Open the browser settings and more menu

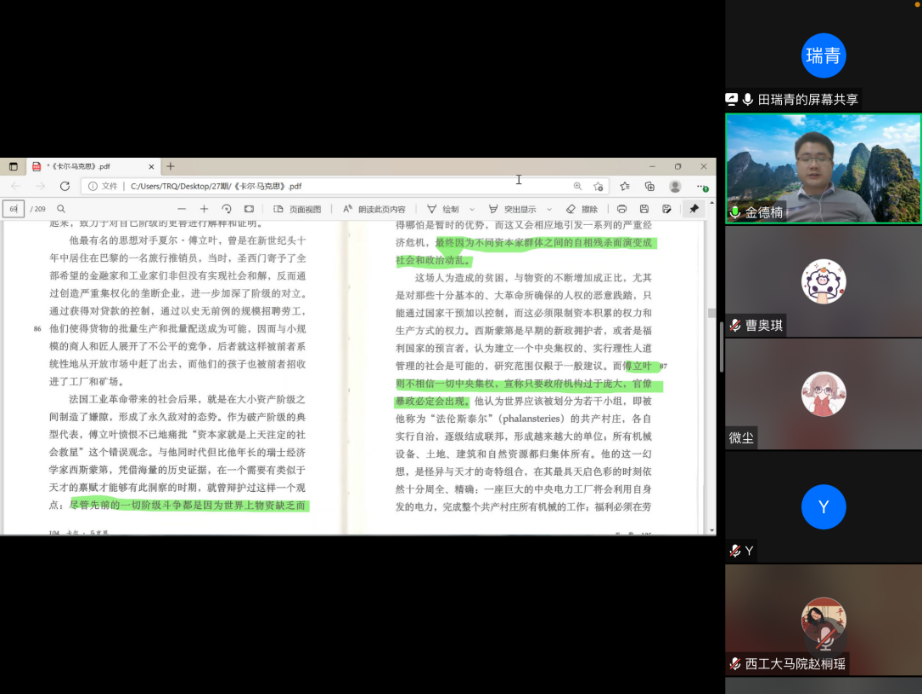point(702,186)
